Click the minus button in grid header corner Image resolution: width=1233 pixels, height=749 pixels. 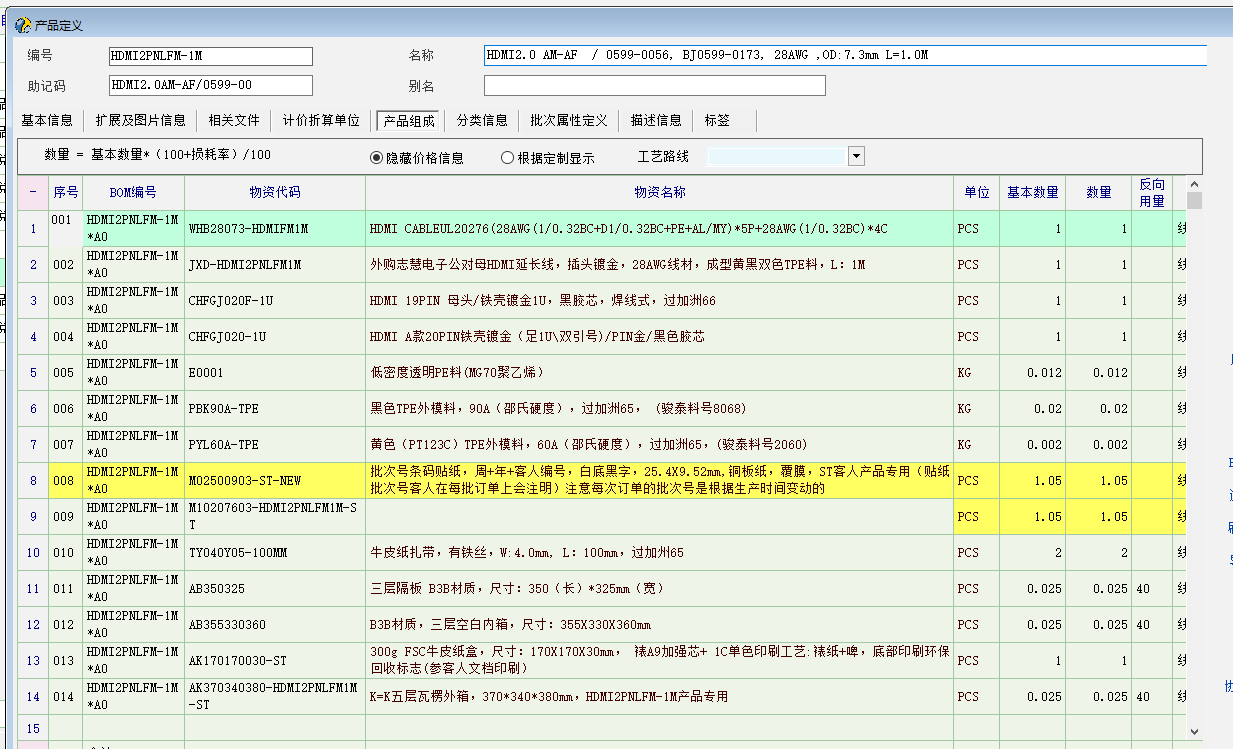[x=33, y=192]
